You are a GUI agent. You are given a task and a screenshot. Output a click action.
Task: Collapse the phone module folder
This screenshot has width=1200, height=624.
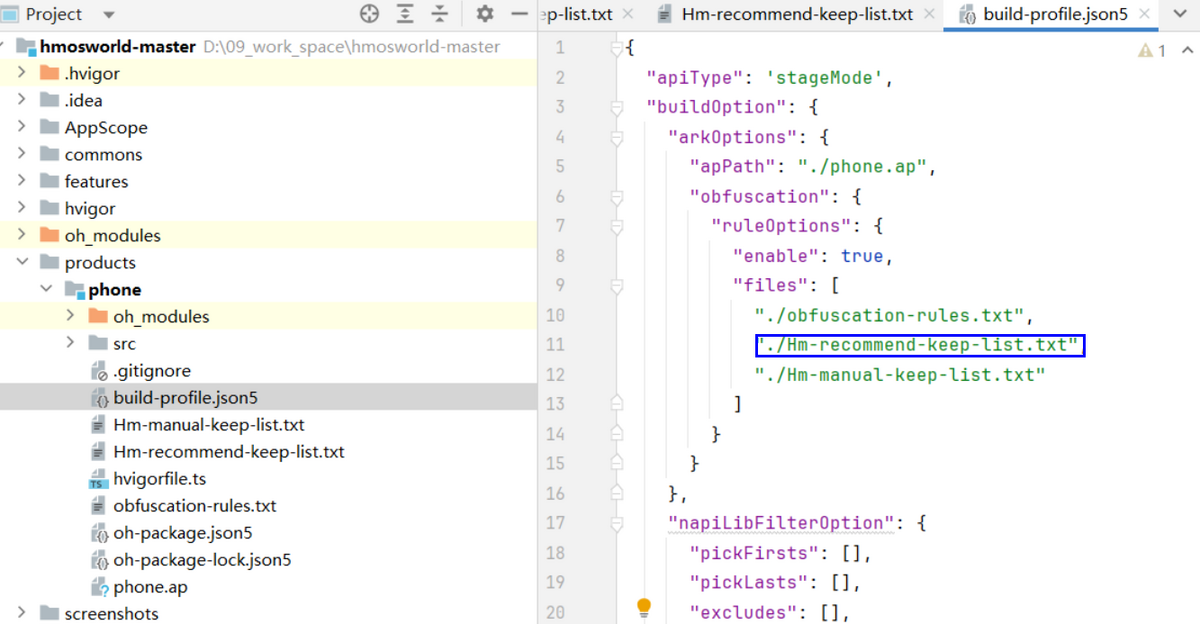[x=46, y=290]
